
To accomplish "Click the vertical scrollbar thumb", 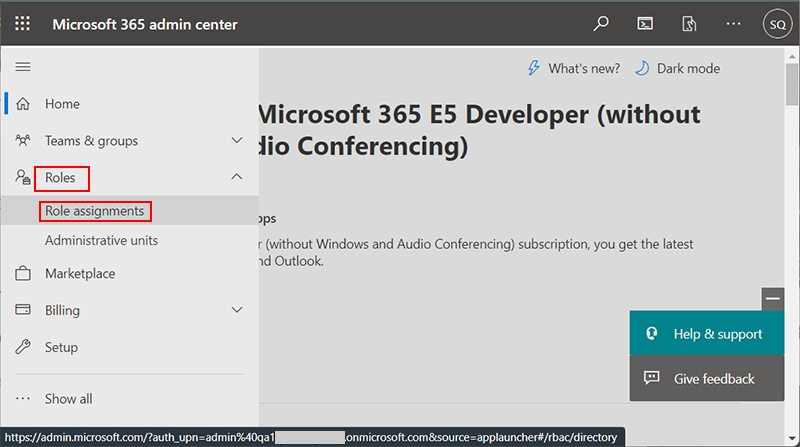I will tap(792, 84).
